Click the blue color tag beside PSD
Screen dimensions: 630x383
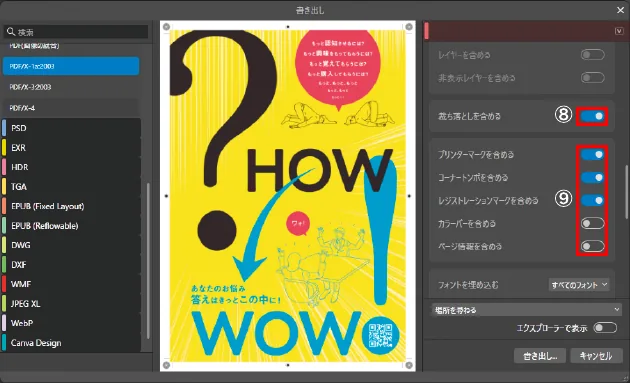[4, 128]
